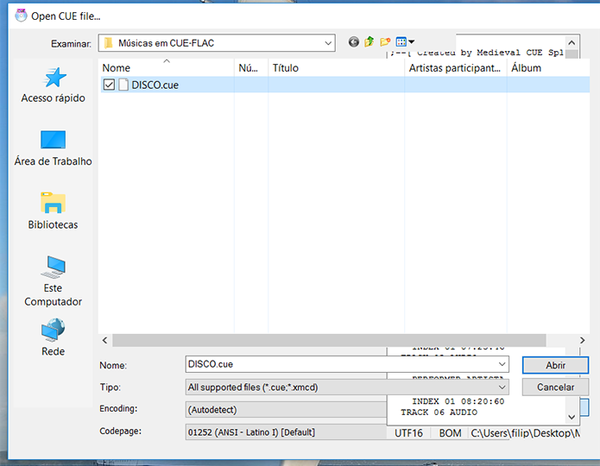Open Bibliotecas in the places bar
600x466 pixels.
click(x=53, y=211)
